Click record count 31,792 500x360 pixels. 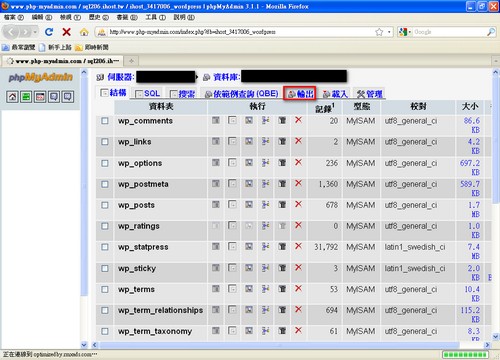[326, 247]
